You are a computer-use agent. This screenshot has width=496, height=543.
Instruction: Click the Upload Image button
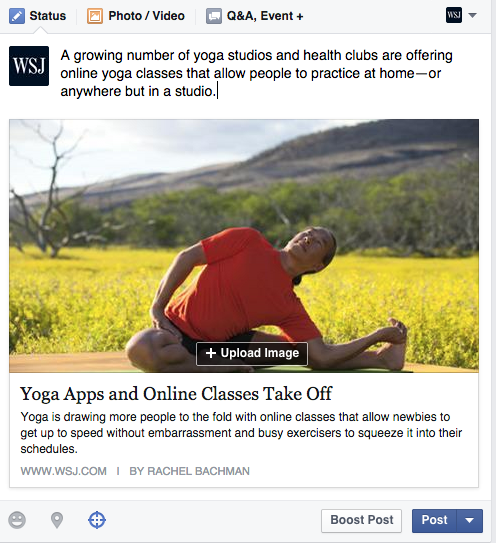pos(252,354)
